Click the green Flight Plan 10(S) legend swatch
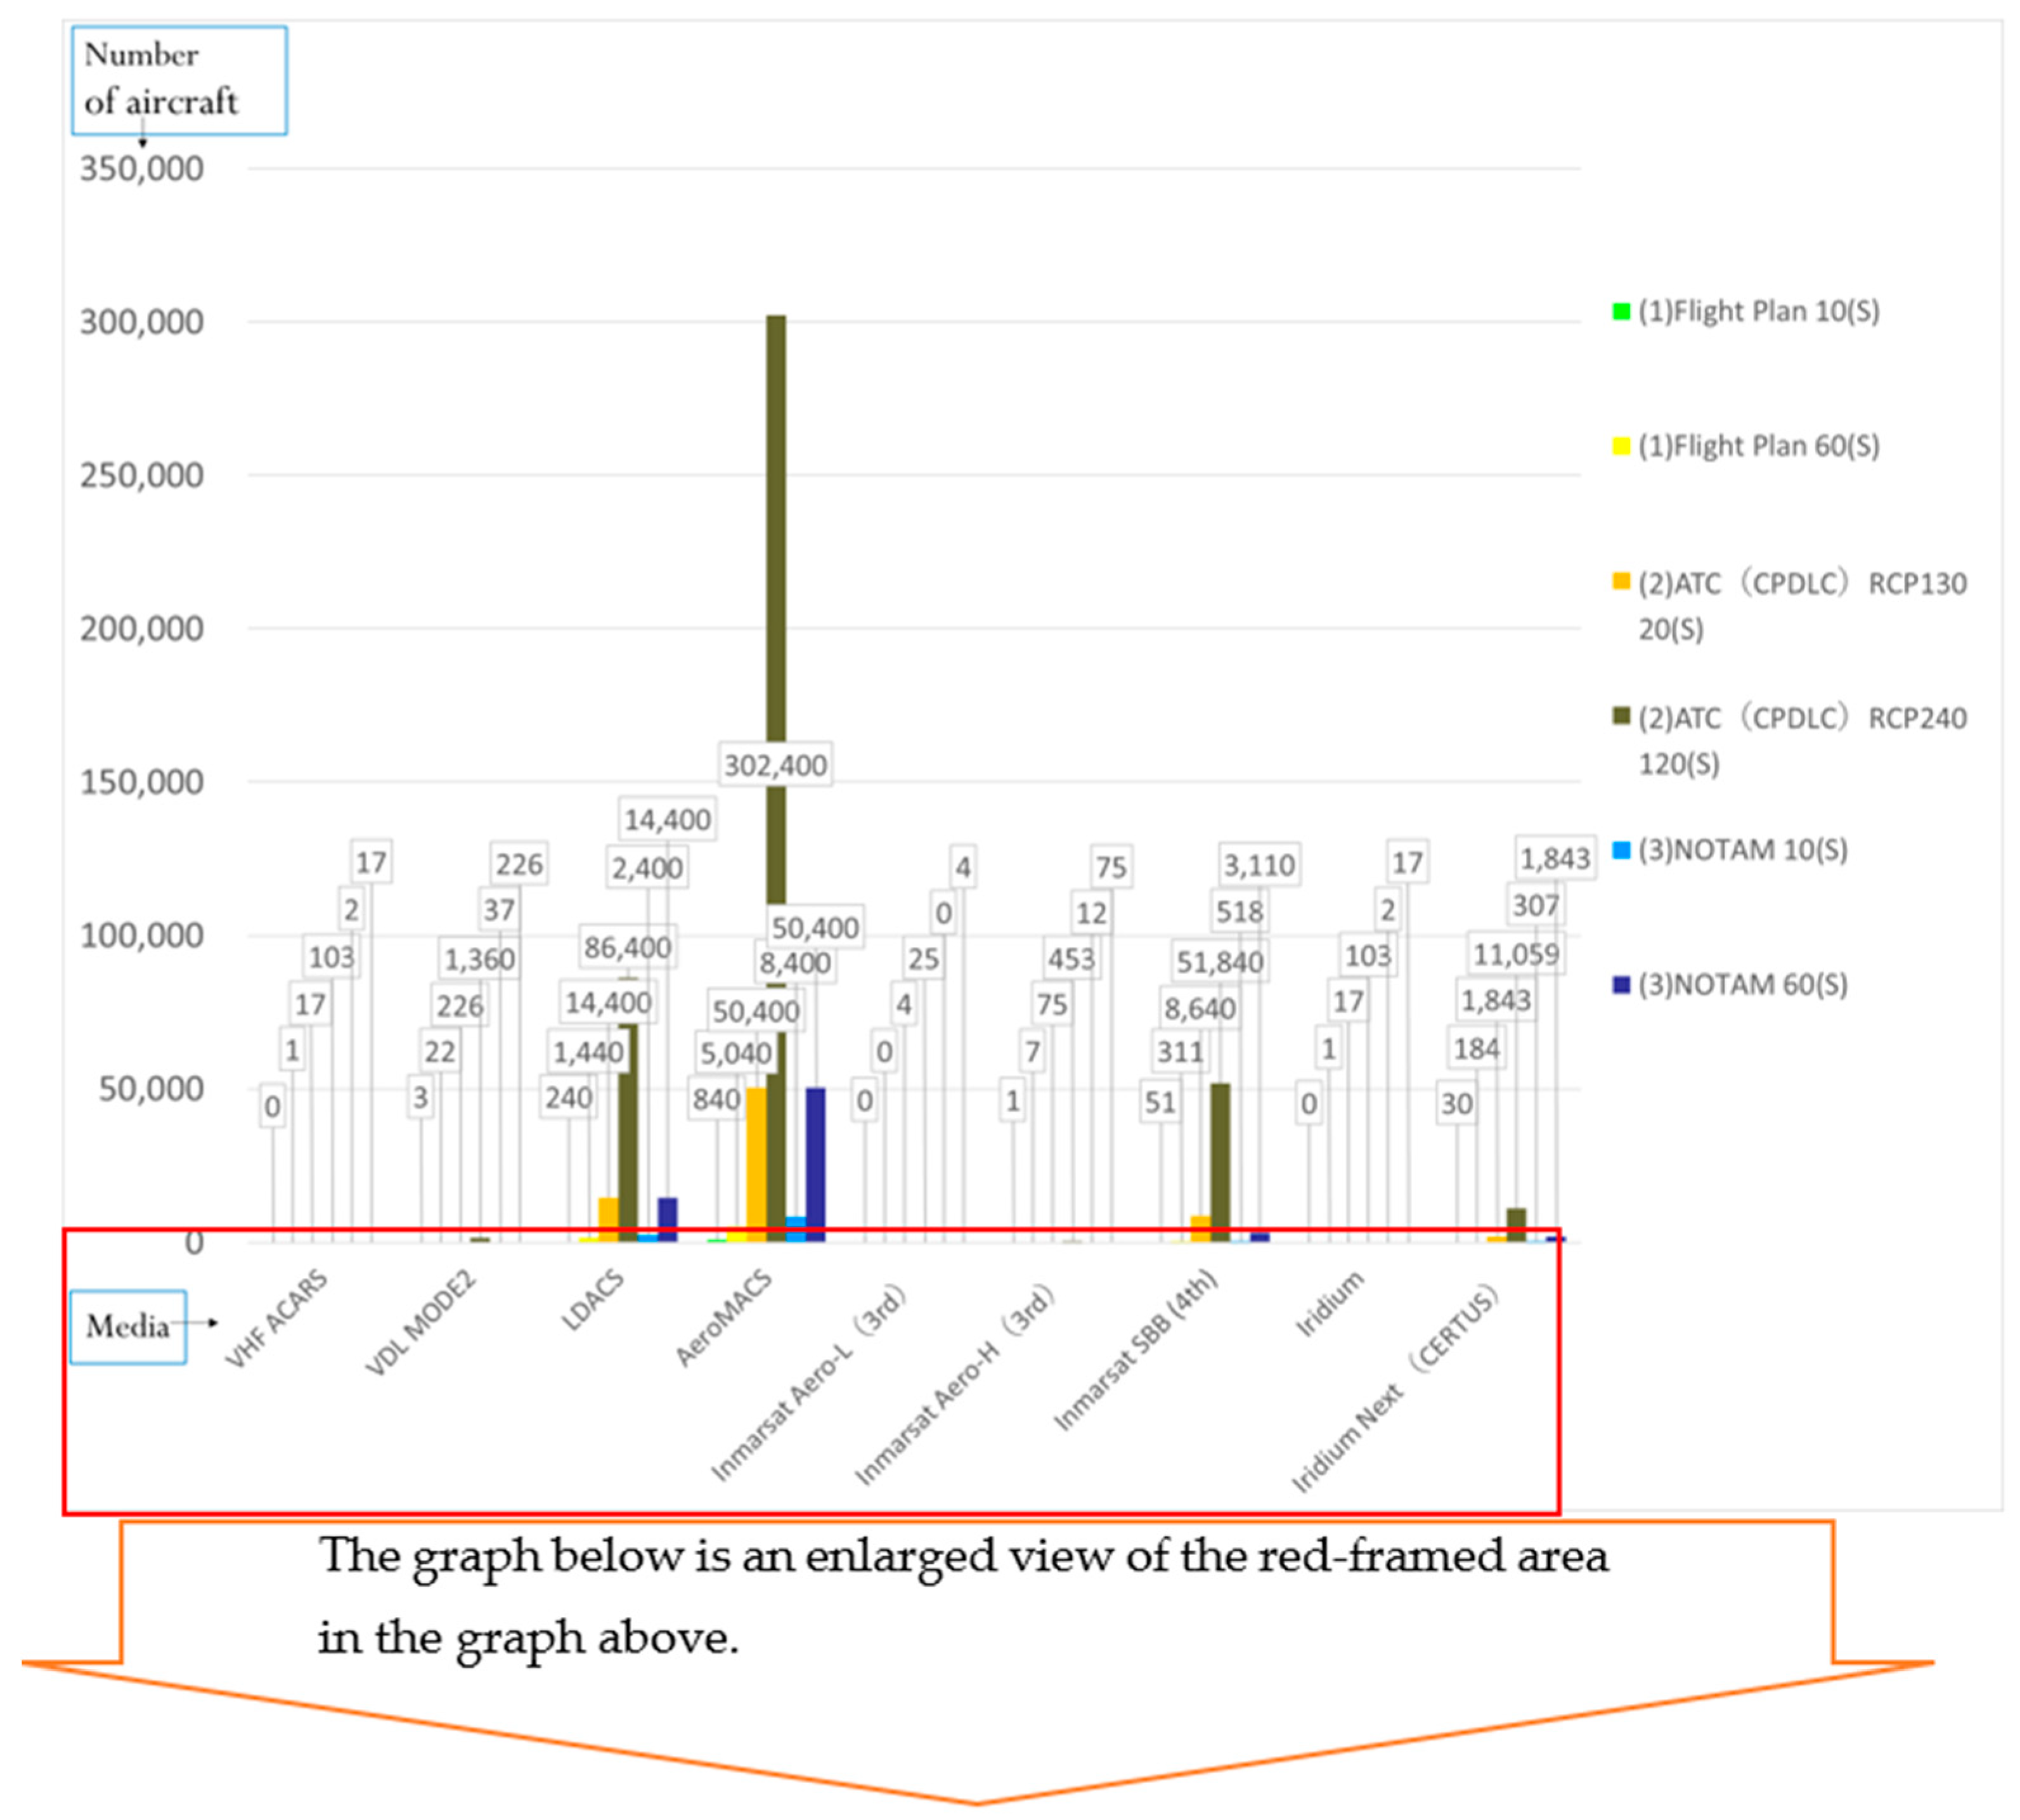This screenshot has width=2020, height=1820. [1622, 312]
